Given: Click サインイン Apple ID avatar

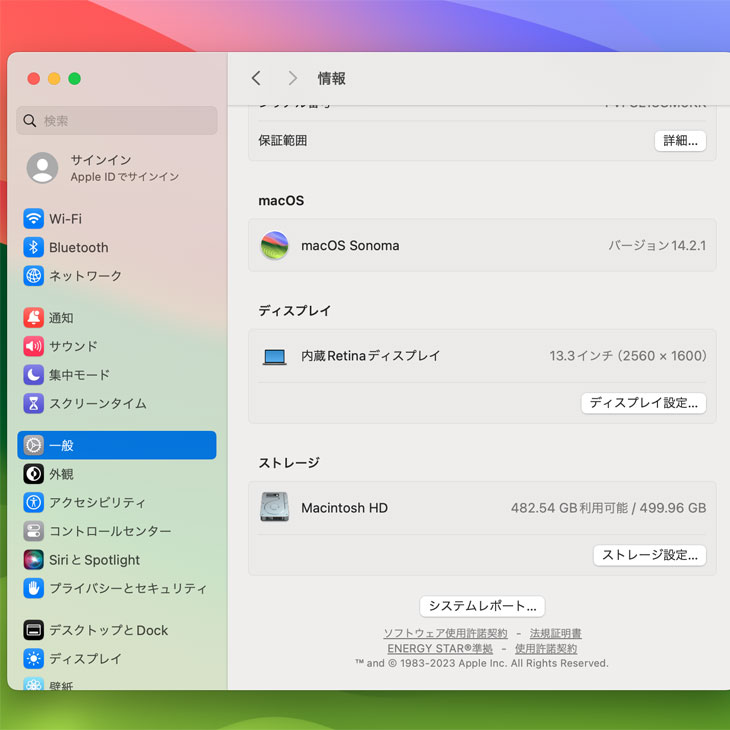Looking at the screenshot, I should click(x=42, y=168).
